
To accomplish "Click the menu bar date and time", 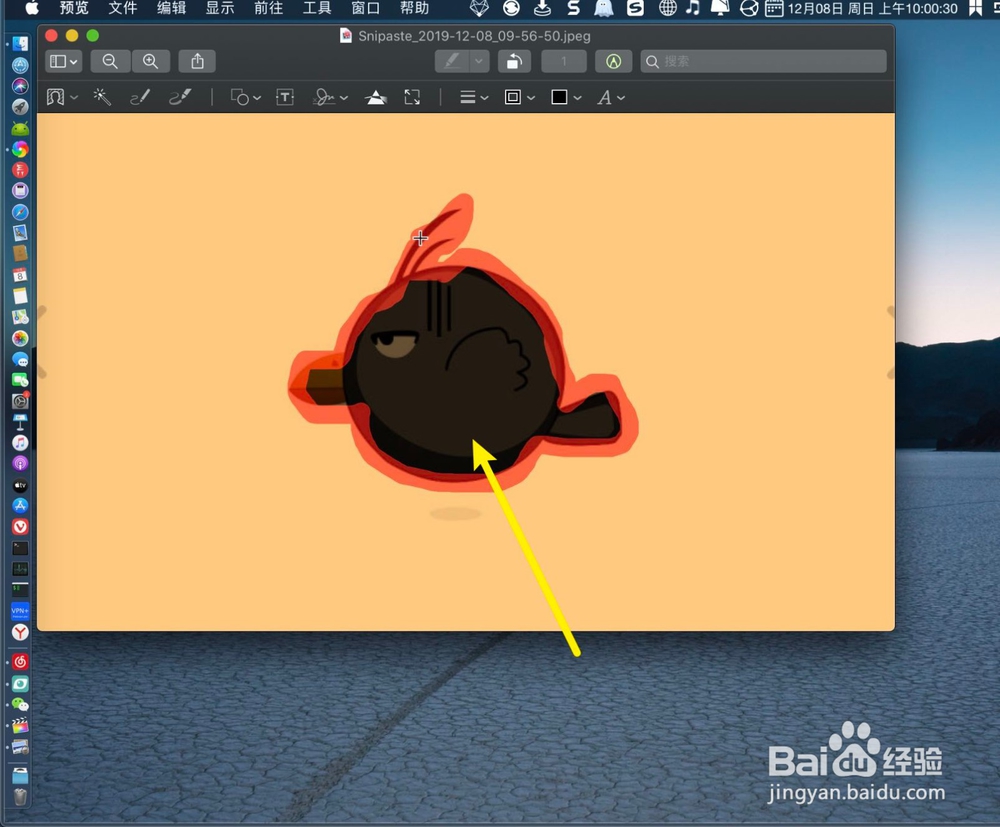I will click(872, 8).
